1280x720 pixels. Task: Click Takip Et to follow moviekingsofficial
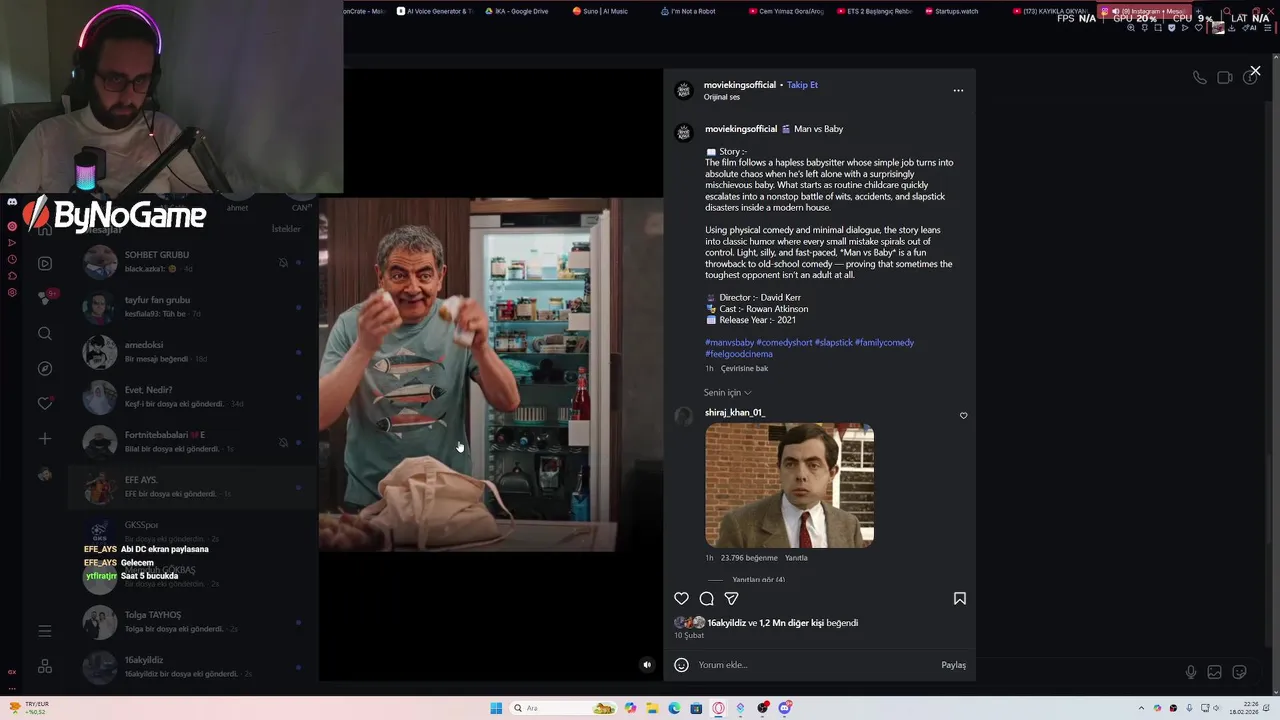tap(802, 85)
